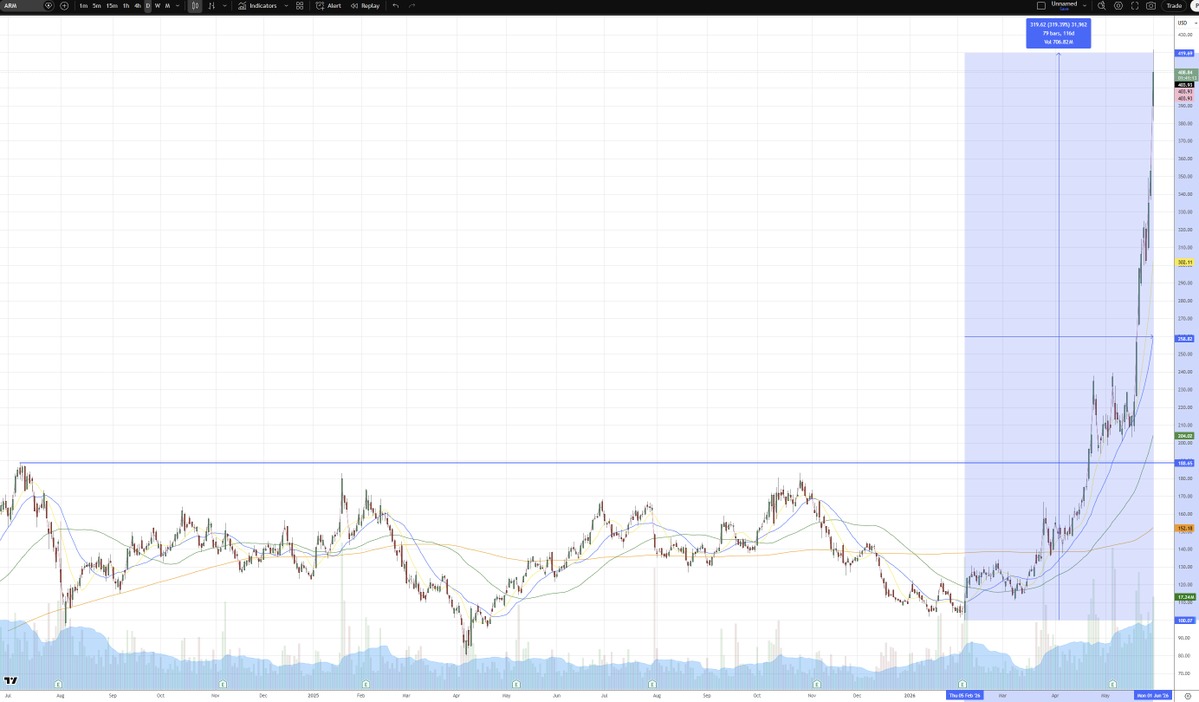Click the green 204.02 moving average label
Viewport: 1199px width, 702px height.
click(1184, 436)
